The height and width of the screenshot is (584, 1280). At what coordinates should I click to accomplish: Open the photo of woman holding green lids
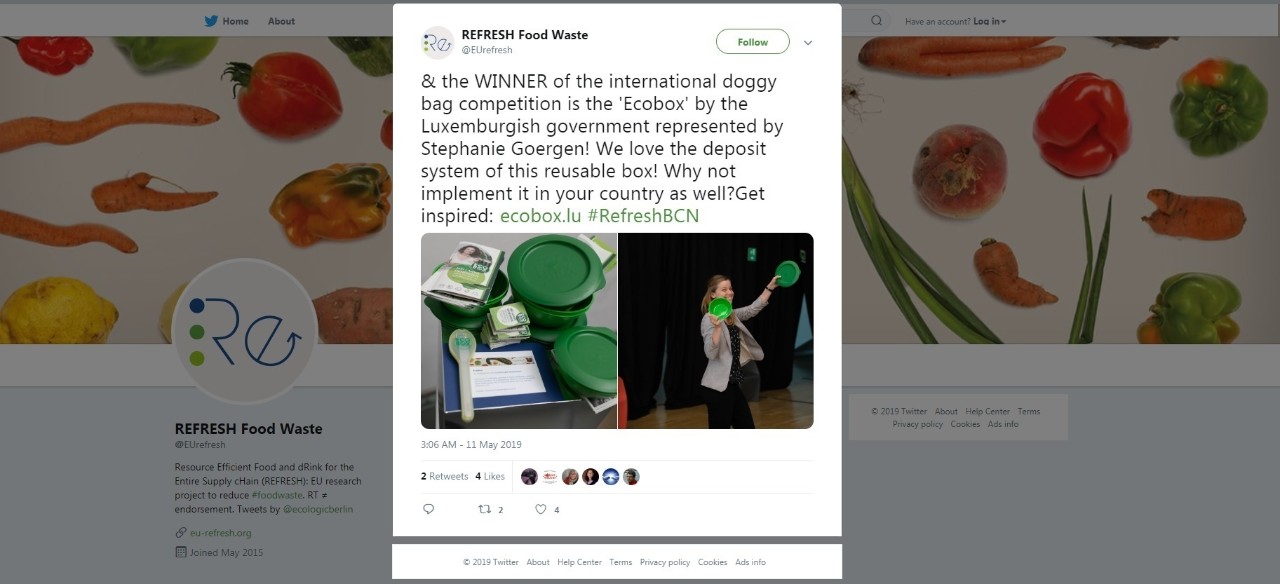tap(716, 331)
